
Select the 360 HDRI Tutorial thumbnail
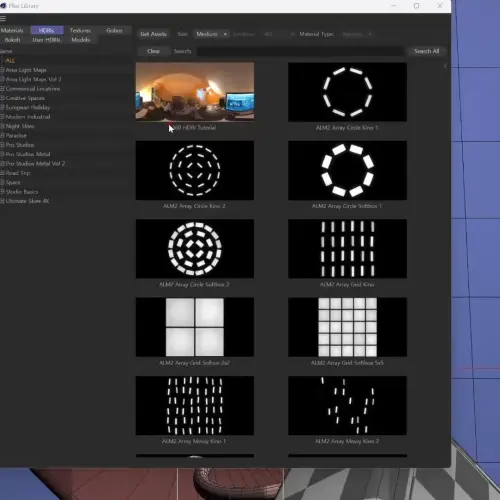click(x=195, y=91)
